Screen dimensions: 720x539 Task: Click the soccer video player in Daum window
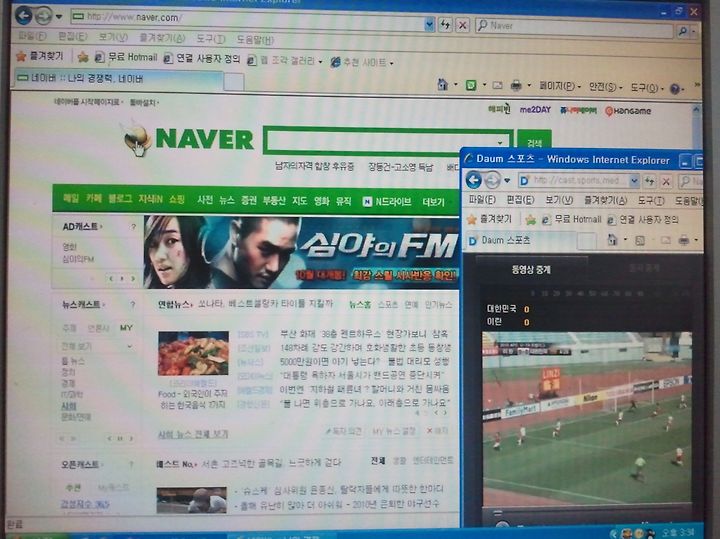click(587, 418)
